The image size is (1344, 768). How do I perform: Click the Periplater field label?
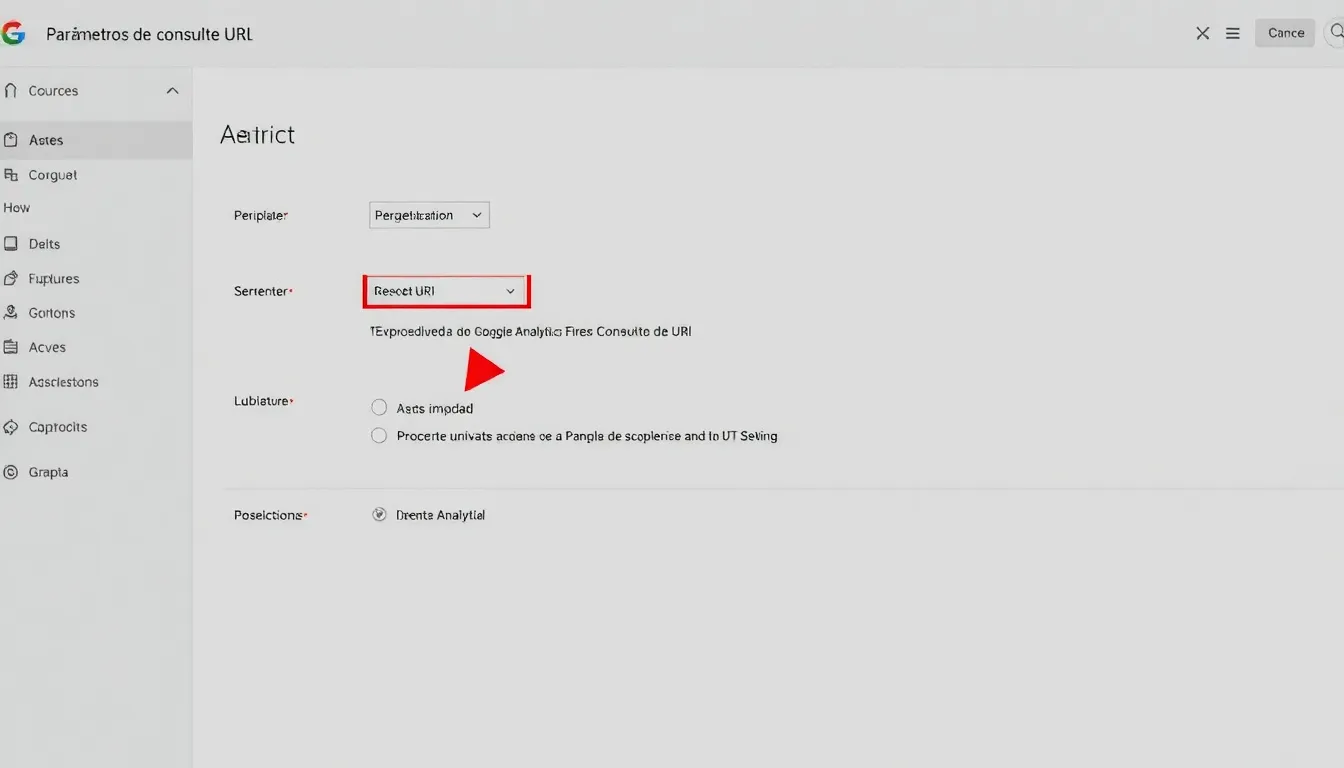pyautogui.click(x=261, y=215)
